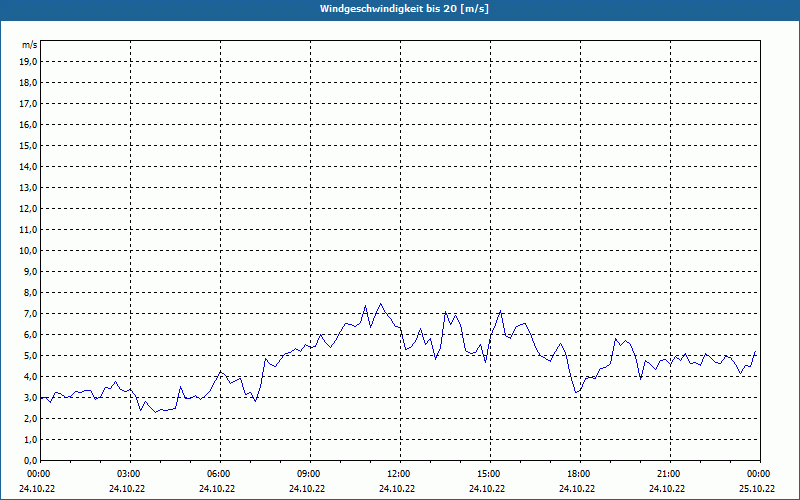Pick the 14,0 tick label

[28, 166]
